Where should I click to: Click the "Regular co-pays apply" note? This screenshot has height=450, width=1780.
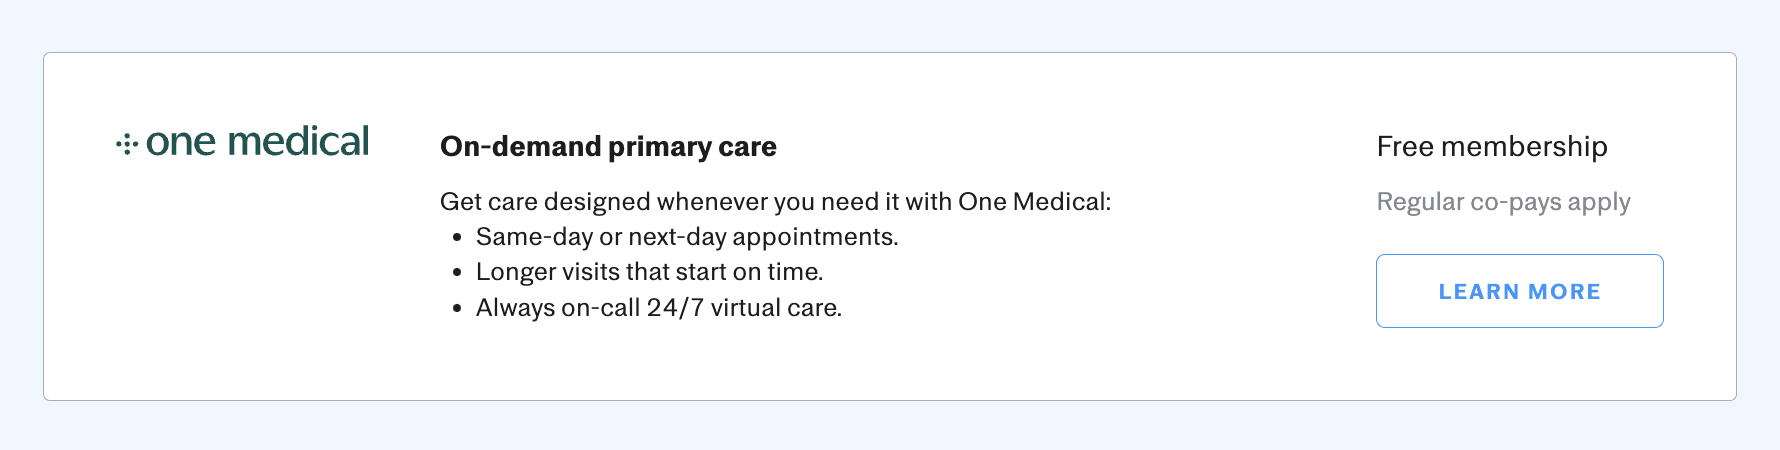1503,202
